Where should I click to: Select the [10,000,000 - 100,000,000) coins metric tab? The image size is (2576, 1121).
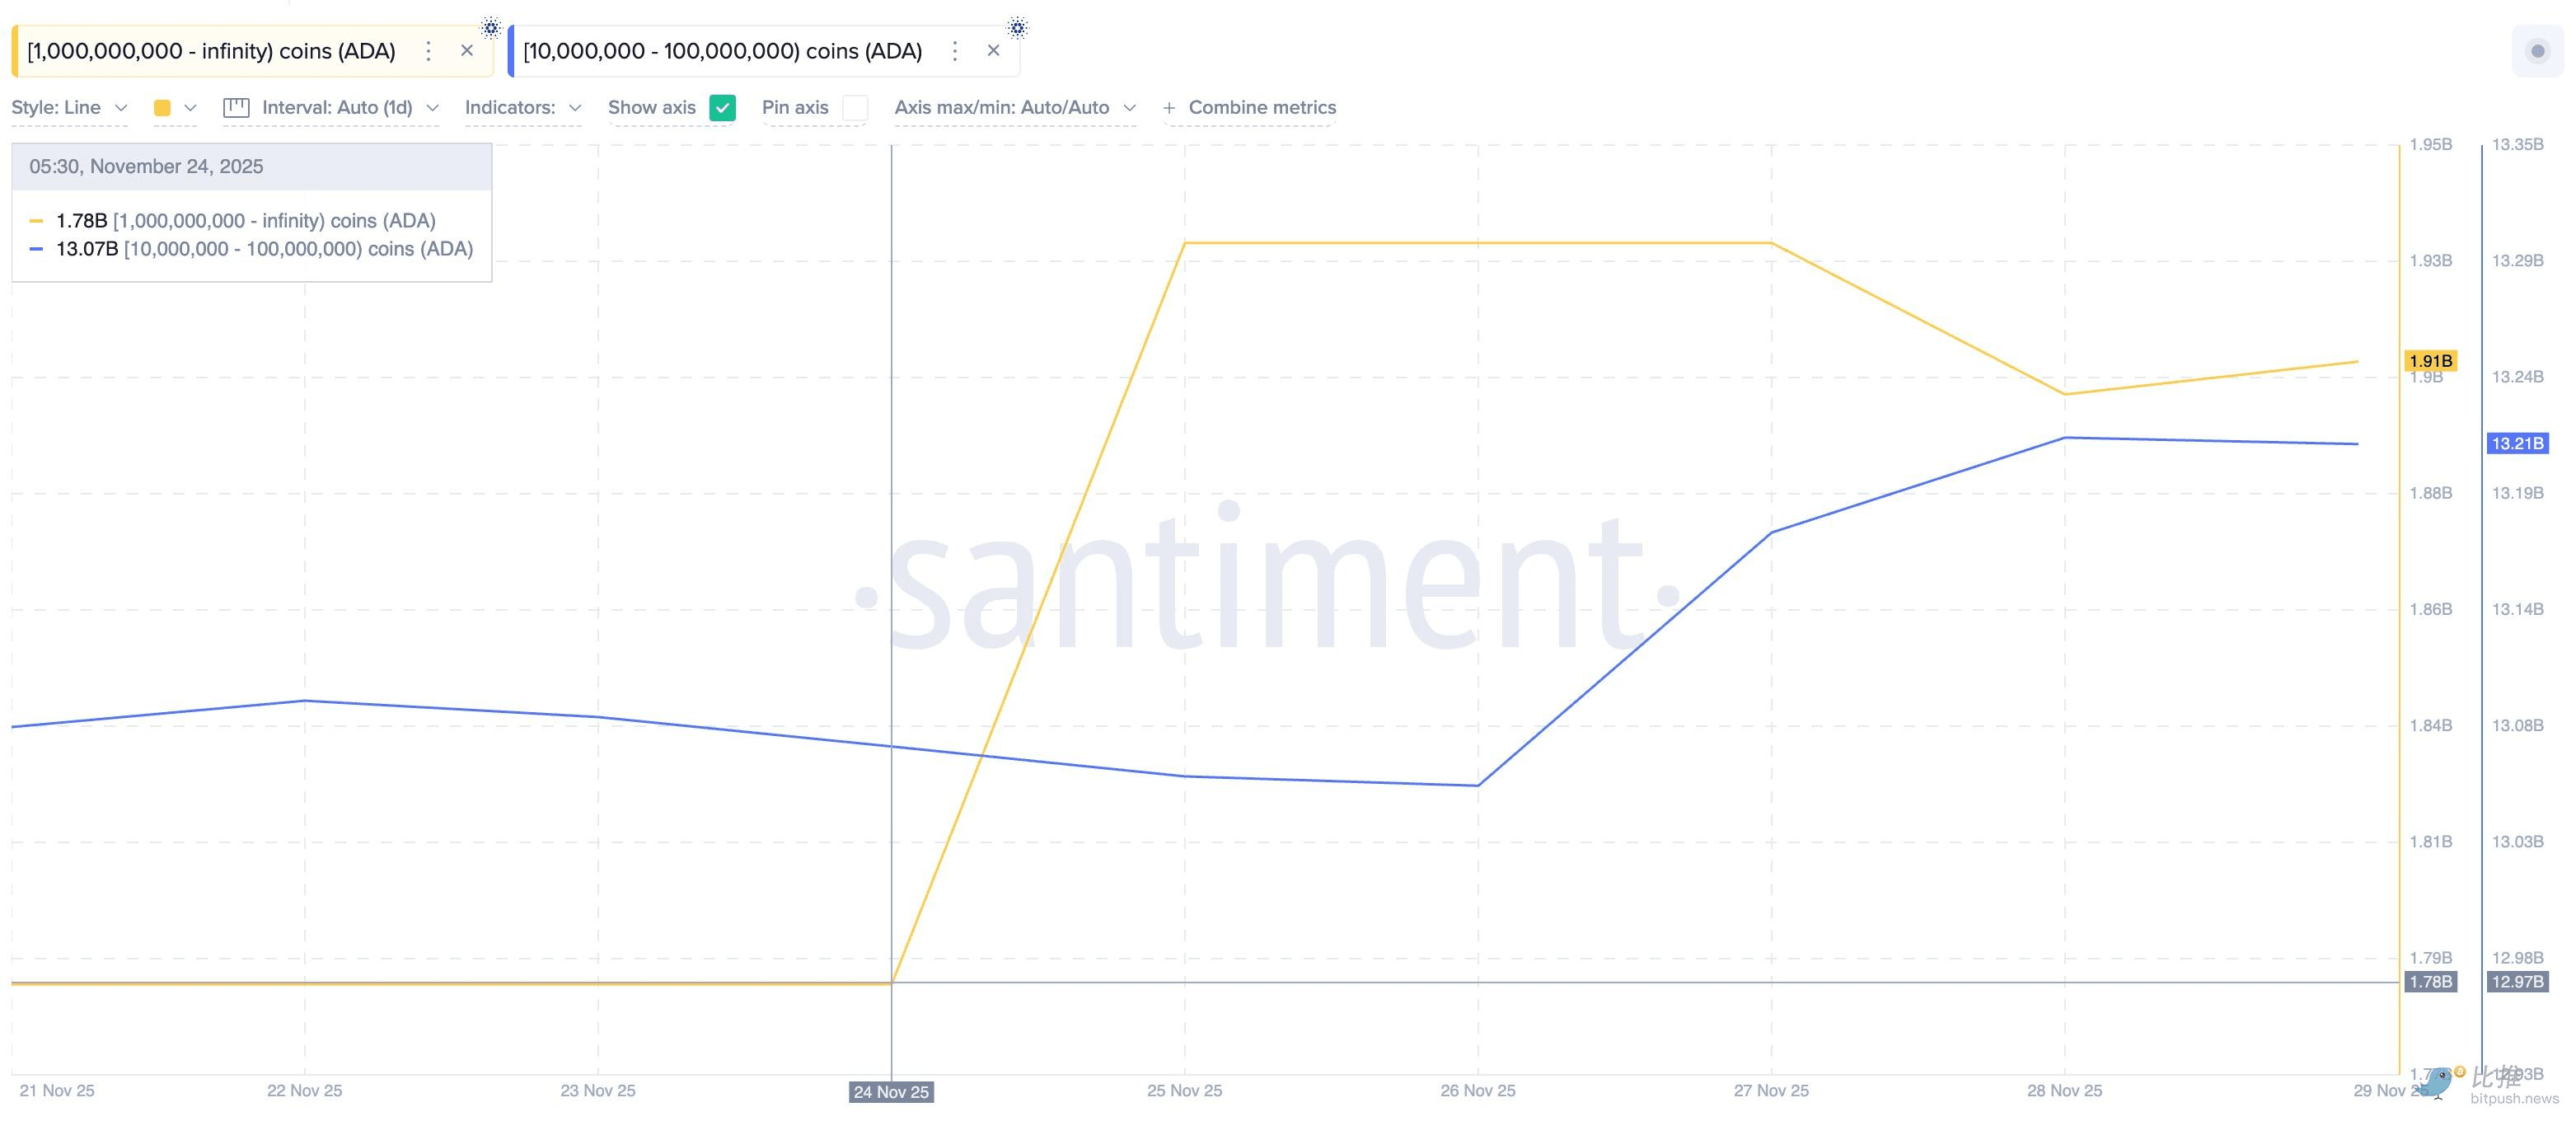(x=723, y=51)
